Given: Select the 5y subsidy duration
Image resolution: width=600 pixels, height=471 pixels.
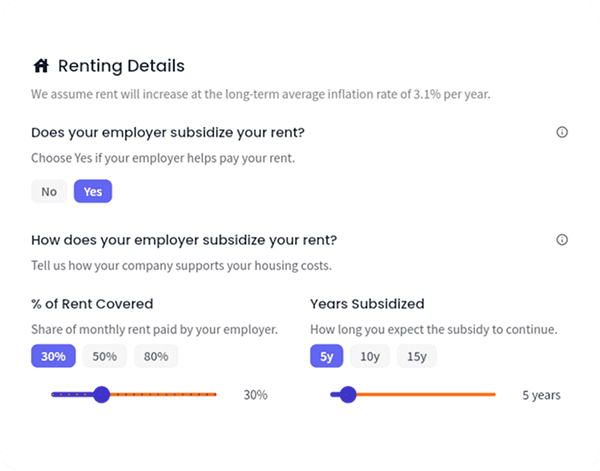Looking at the screenshot, I should click(327, 356).
